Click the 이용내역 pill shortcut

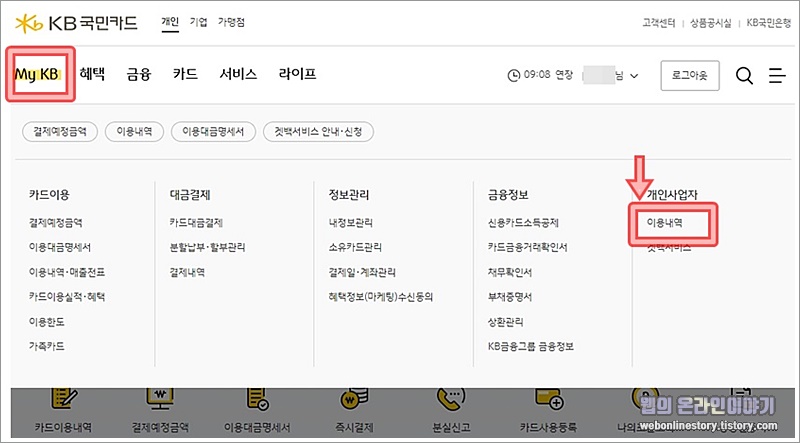(134, 132)
